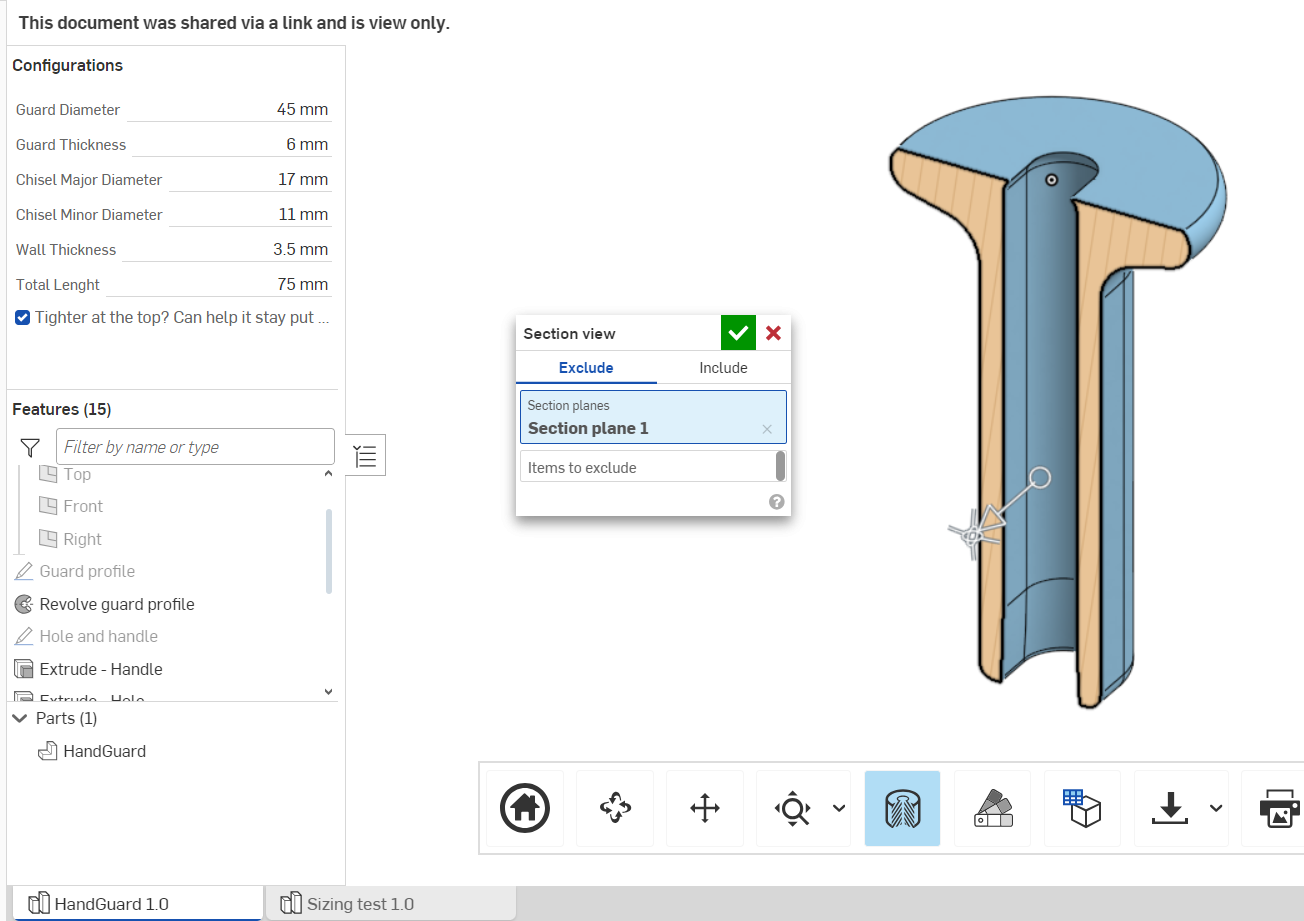Open the Sizing test 1.0 tab
This screenshot has width=1304, height=921.
click(x=391, y=904)
